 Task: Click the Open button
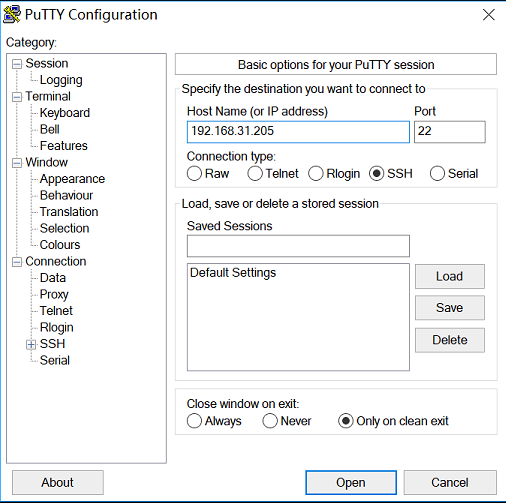click(351, 482)
